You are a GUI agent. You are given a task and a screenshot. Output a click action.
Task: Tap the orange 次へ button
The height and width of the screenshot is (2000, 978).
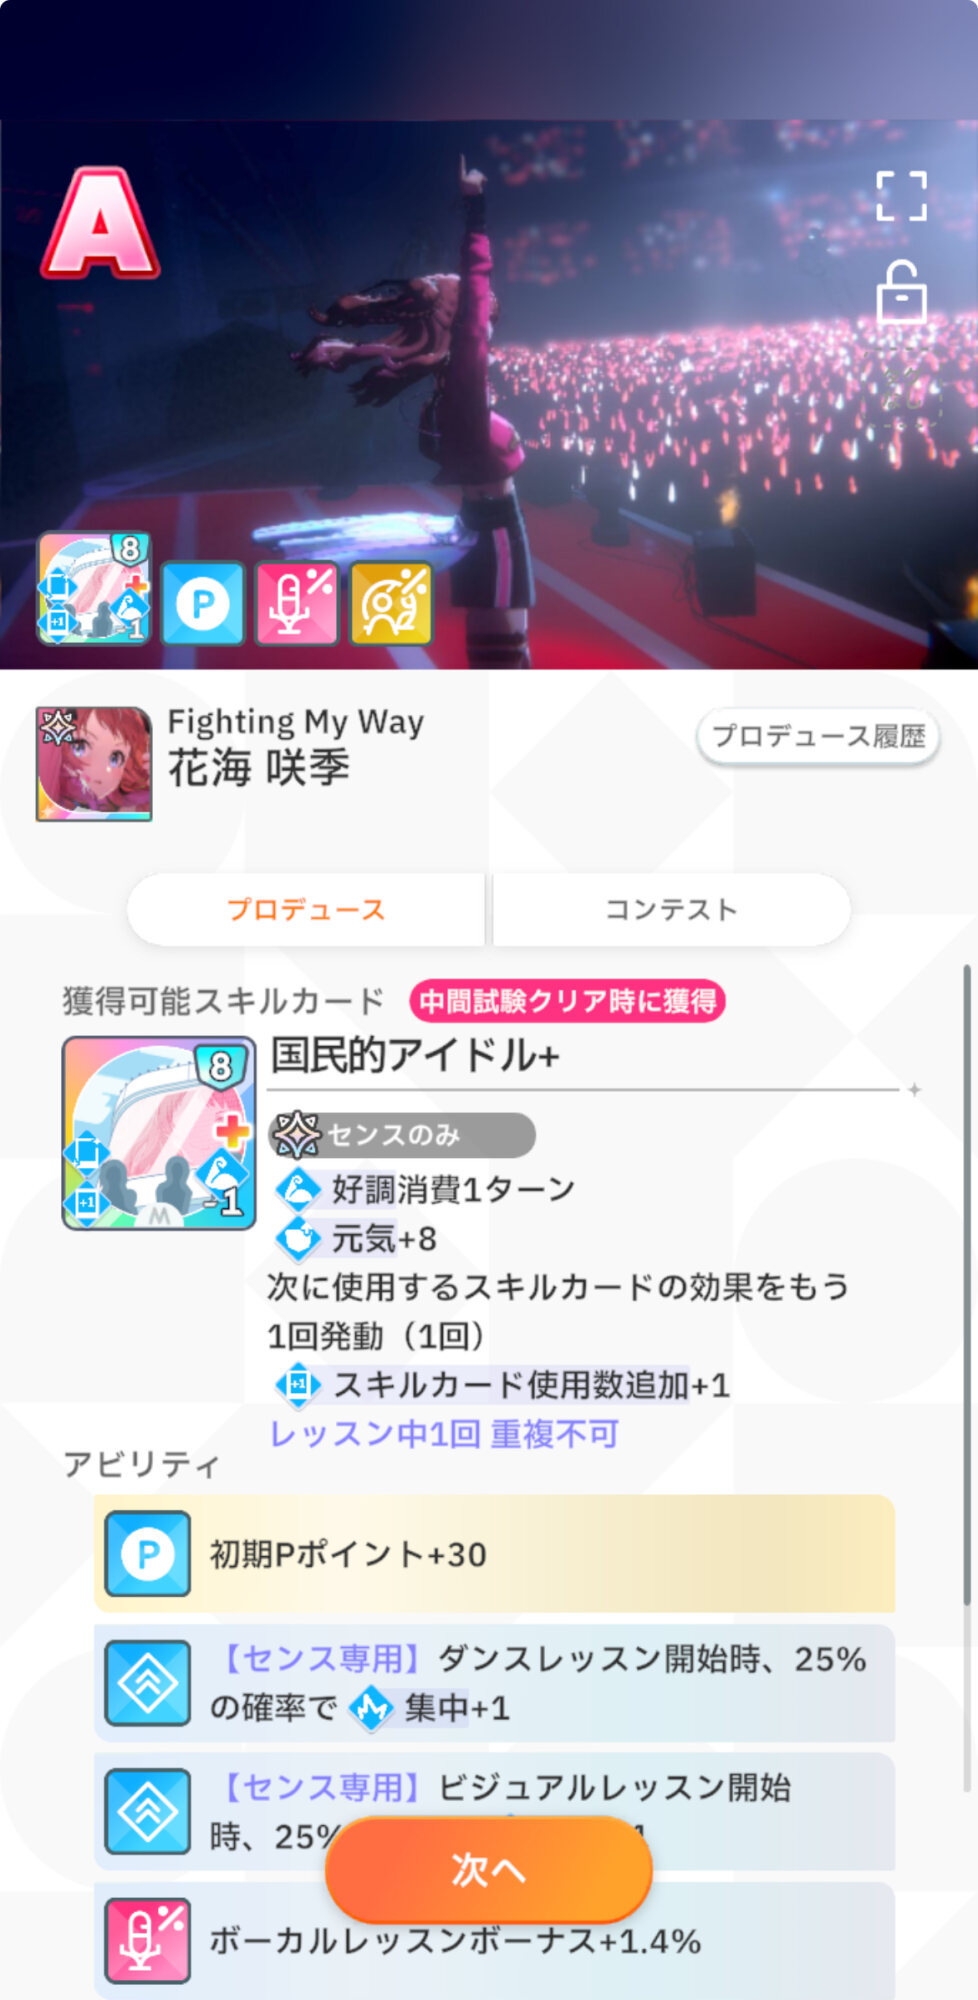[489, 1869]
